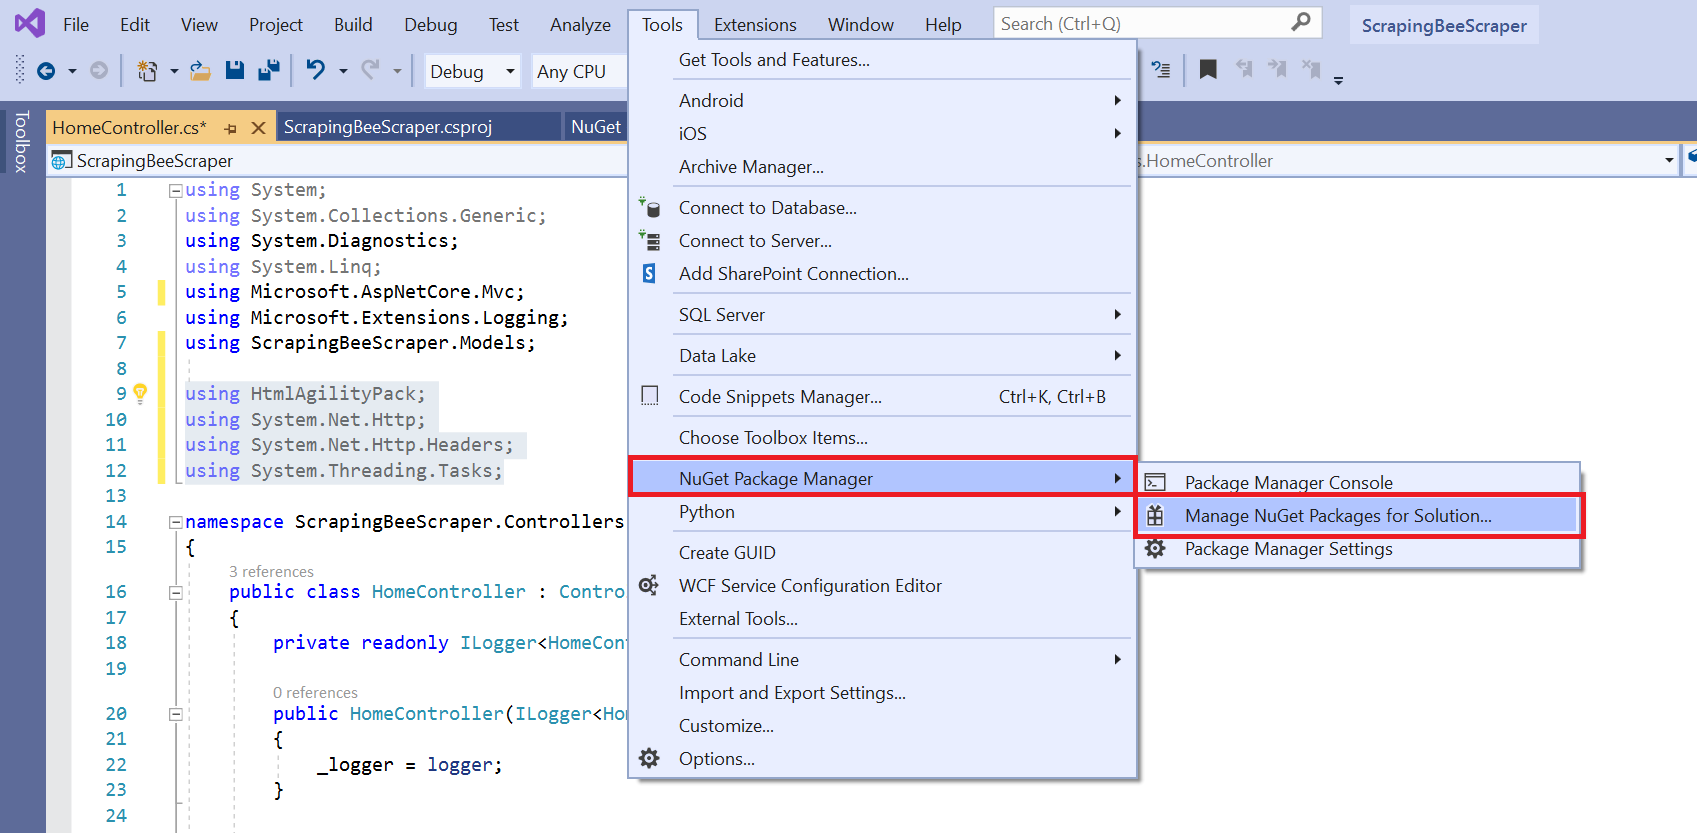Image resolution: width=1697 pixels, height=833 pixels.
Task: Click the Navigate Forward arrow icon
Action: (x=99, y=71)
